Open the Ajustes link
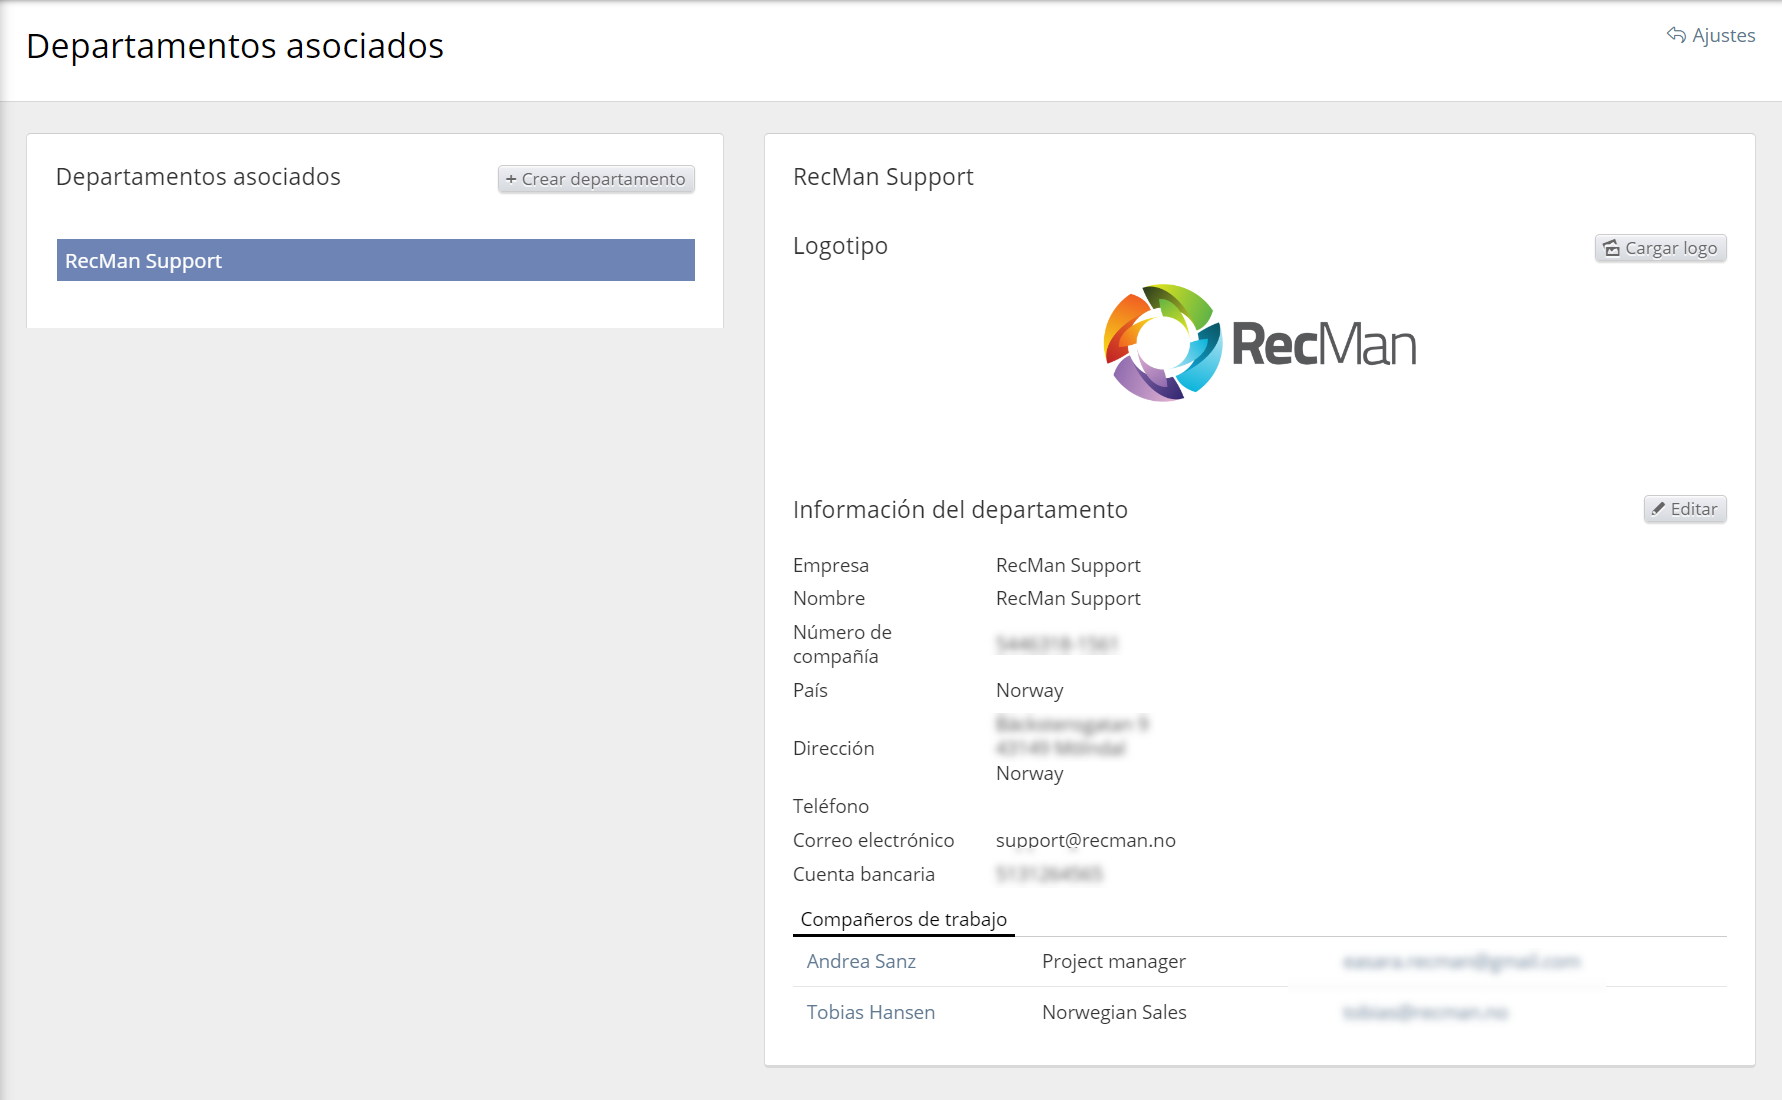Image resolution: width=1782 pixels, height=1100 pixels. click(1711, 35)
